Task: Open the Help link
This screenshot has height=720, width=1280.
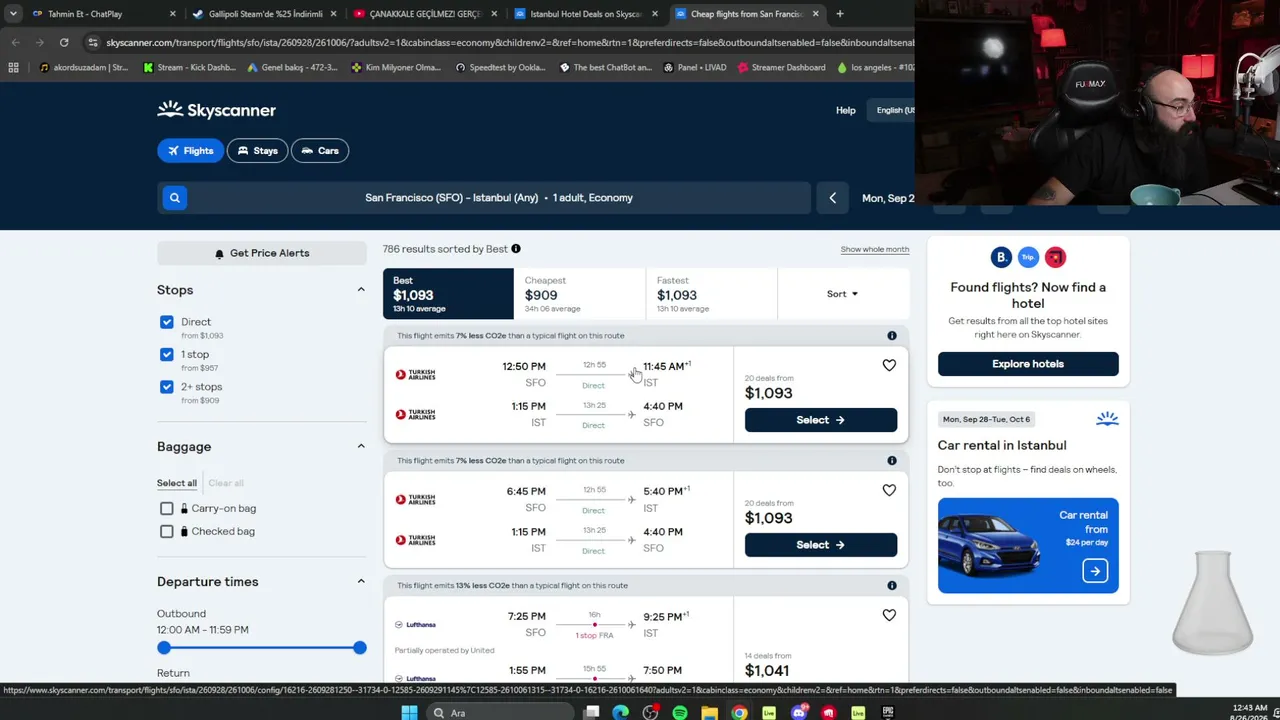Action: pyautogui.click(x=846, y=110)
